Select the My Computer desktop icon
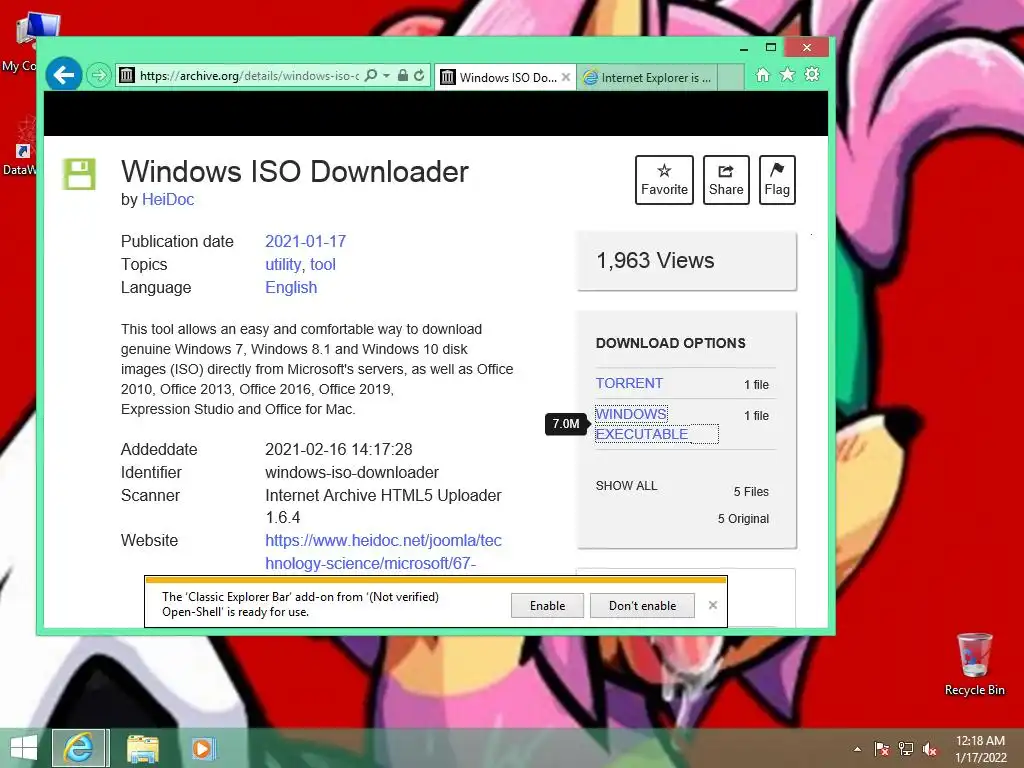The height and width of the screenshot is (768, 1024). click(x=26, y=43)
